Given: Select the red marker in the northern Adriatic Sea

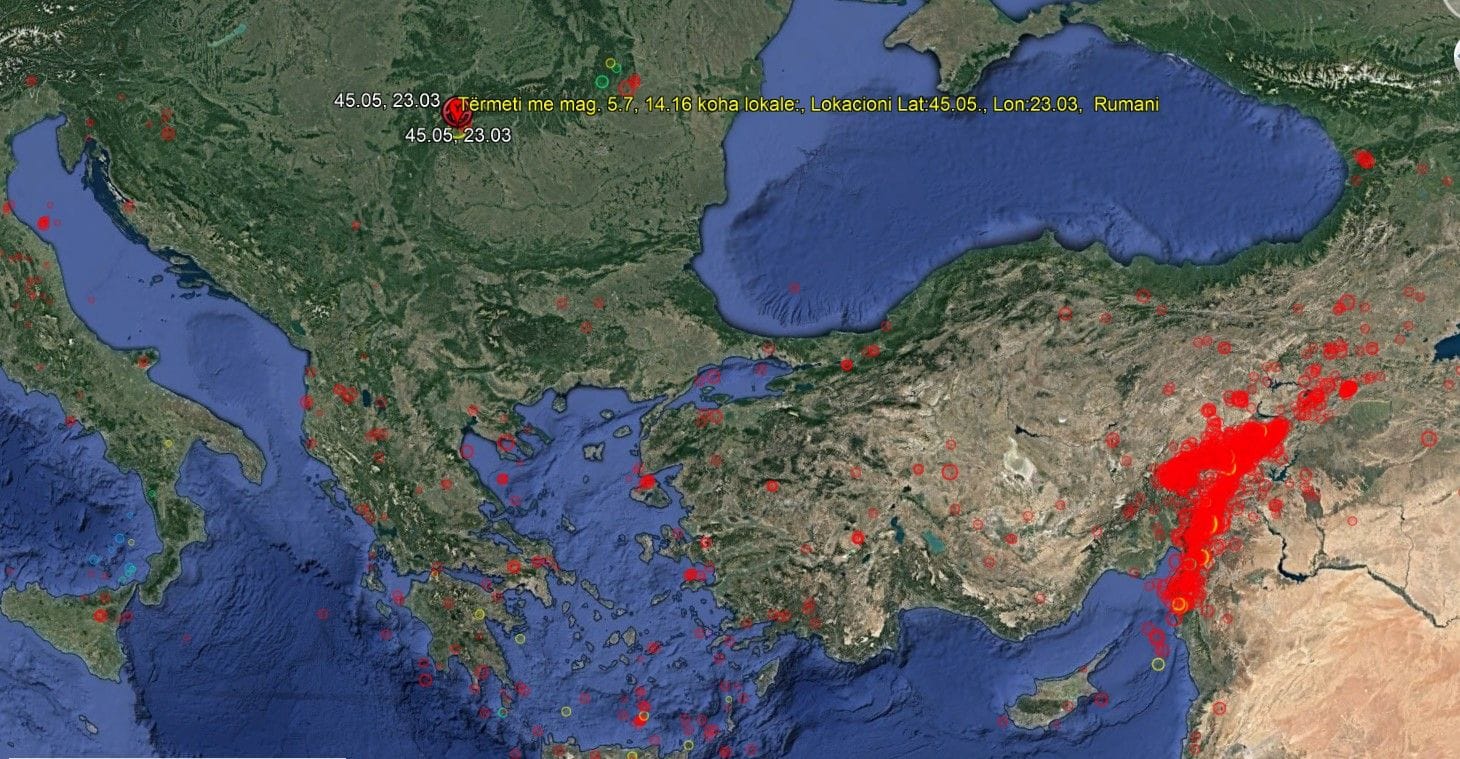Looking at the screenshot, I should [43, 222].
